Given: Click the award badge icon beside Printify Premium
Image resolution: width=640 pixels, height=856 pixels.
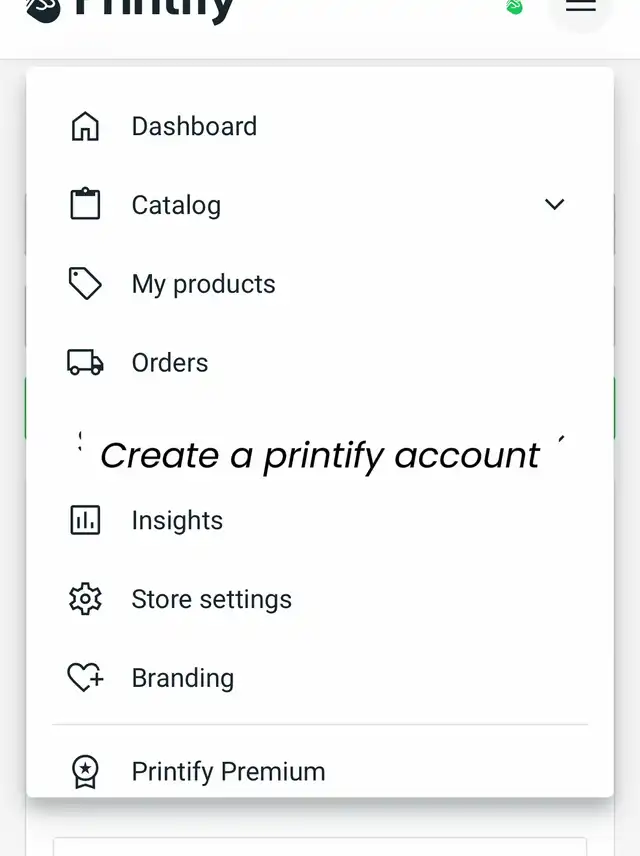Looking at the screenshot, I should click(x=85, y=771).
